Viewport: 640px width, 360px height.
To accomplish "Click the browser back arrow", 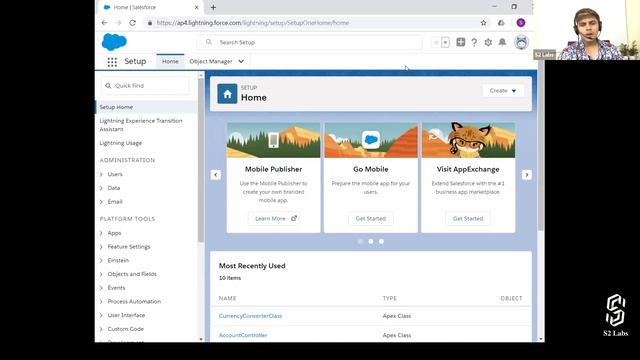I will tap(104, 23).
